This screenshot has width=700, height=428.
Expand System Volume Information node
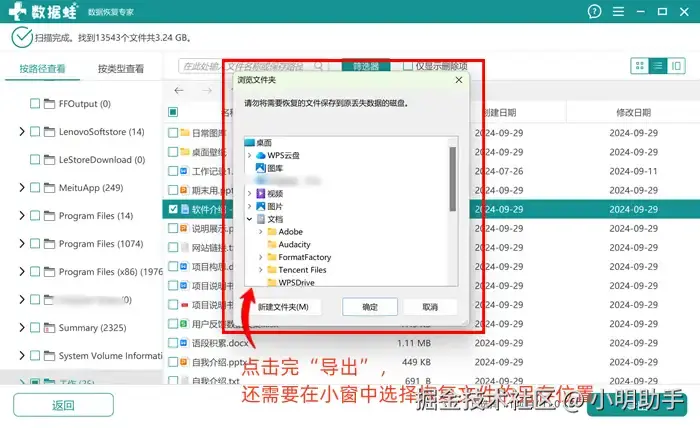click(x=21, y=356)
